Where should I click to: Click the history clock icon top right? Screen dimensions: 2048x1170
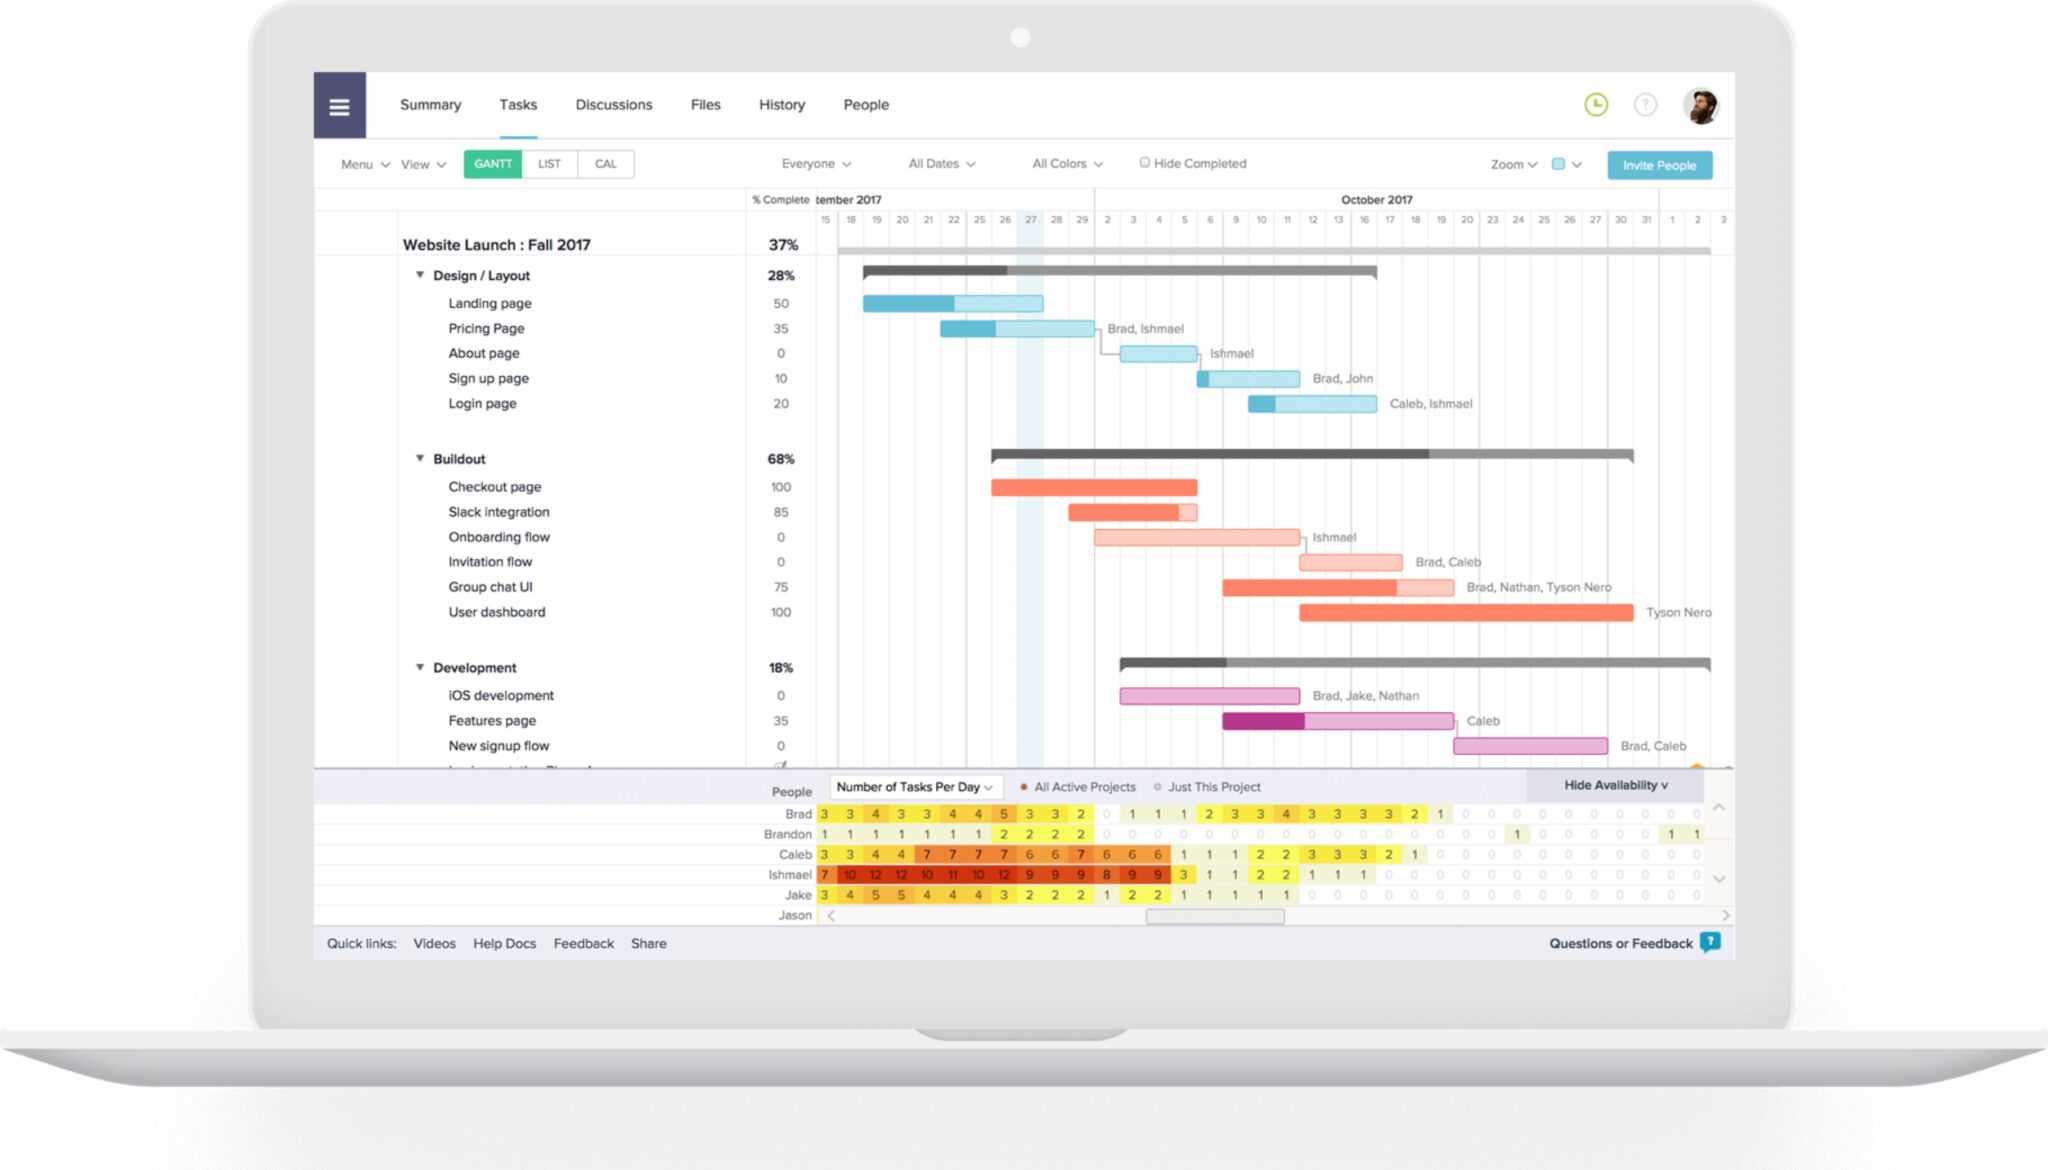pyautogui.click(x=1596, y=104)
